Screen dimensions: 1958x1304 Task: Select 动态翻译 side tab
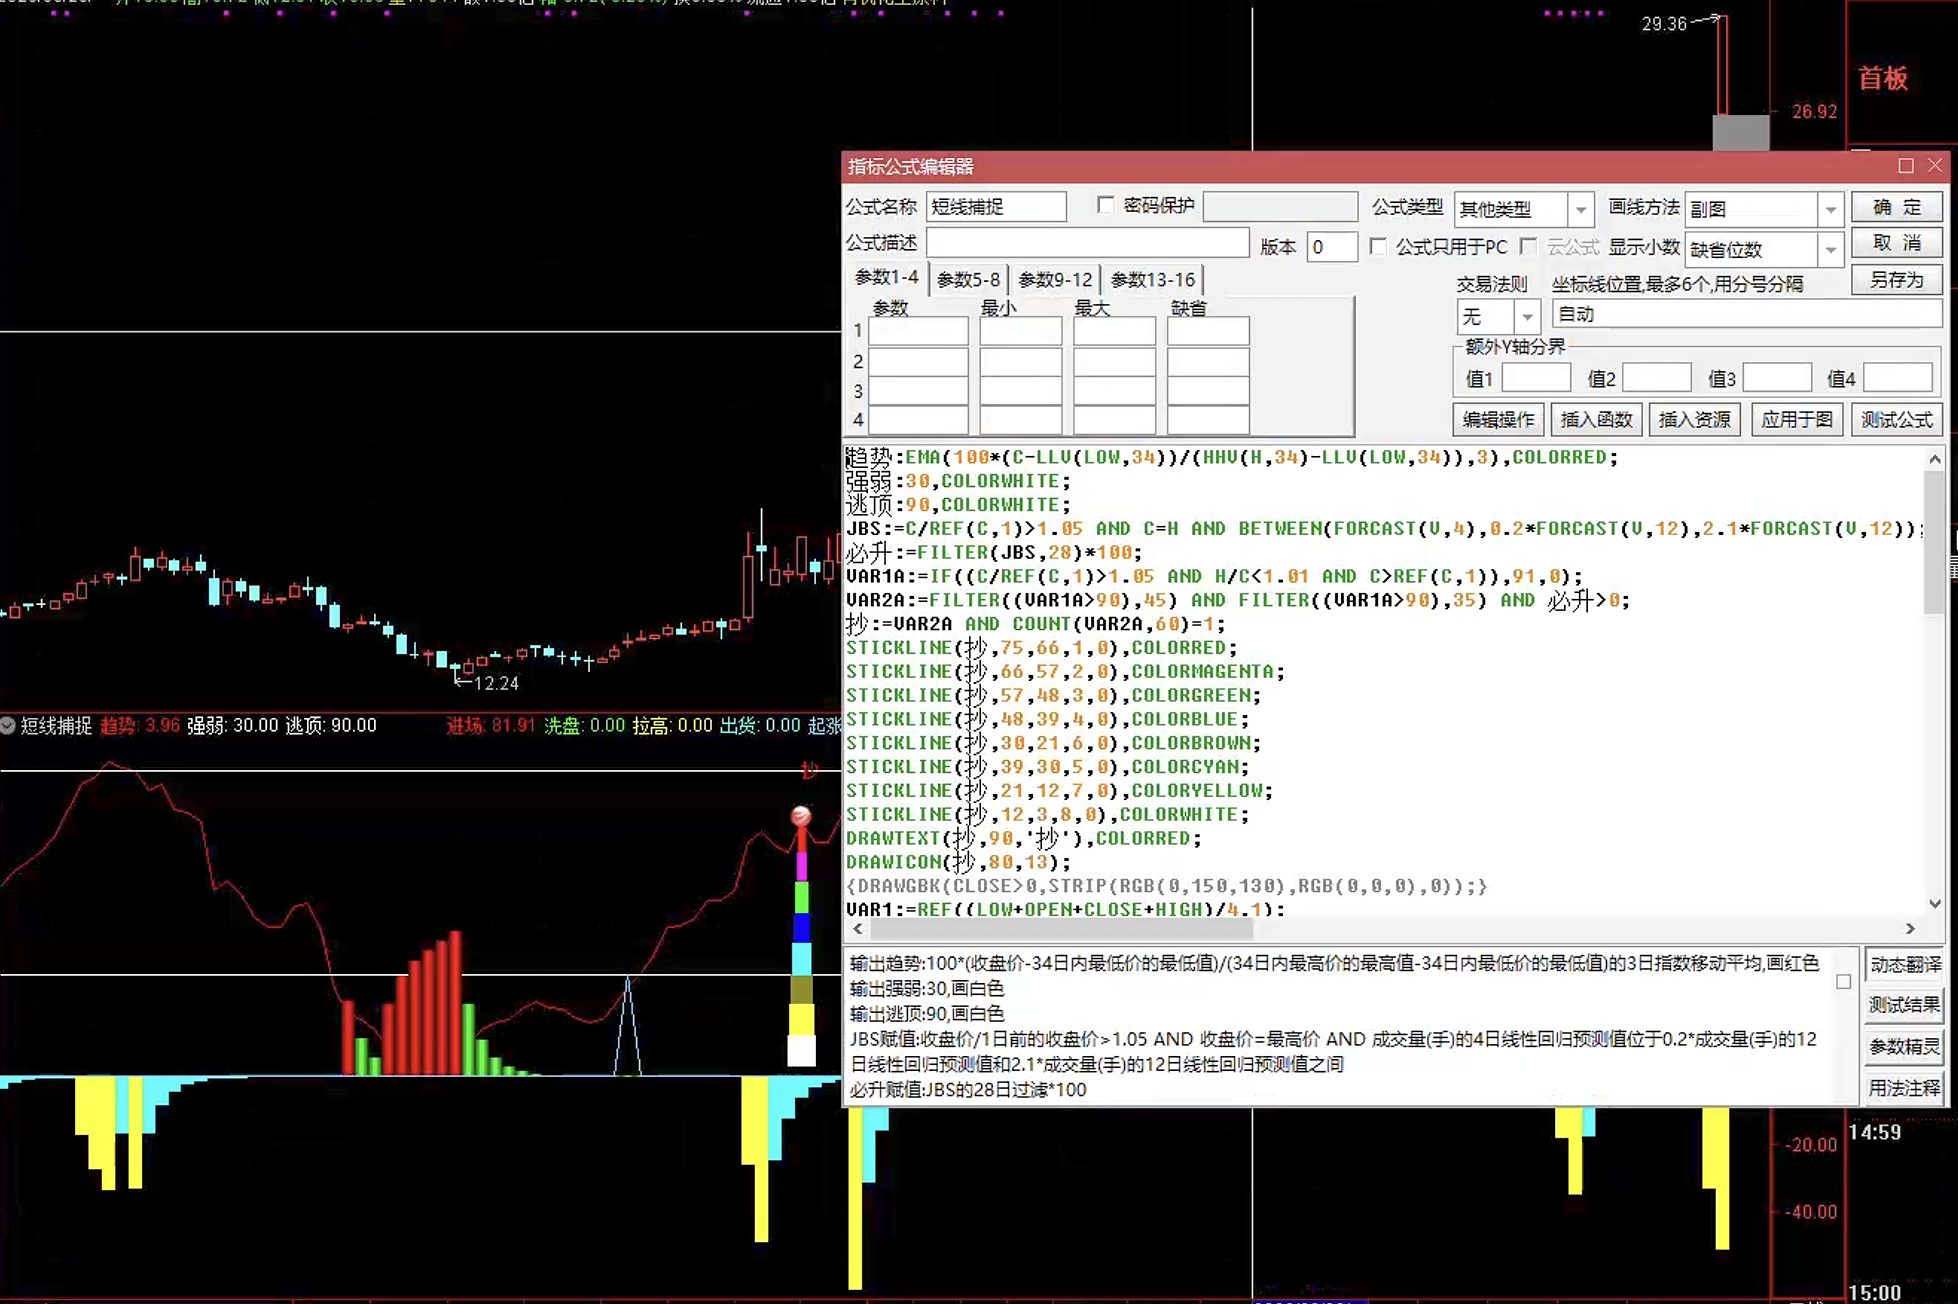(1905, 965)
